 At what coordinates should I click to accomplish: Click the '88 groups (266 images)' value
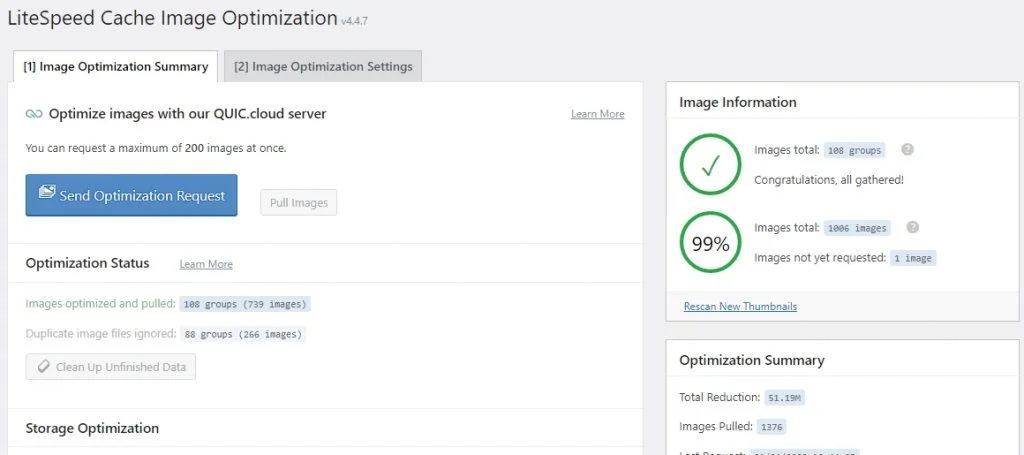point(243,334)
